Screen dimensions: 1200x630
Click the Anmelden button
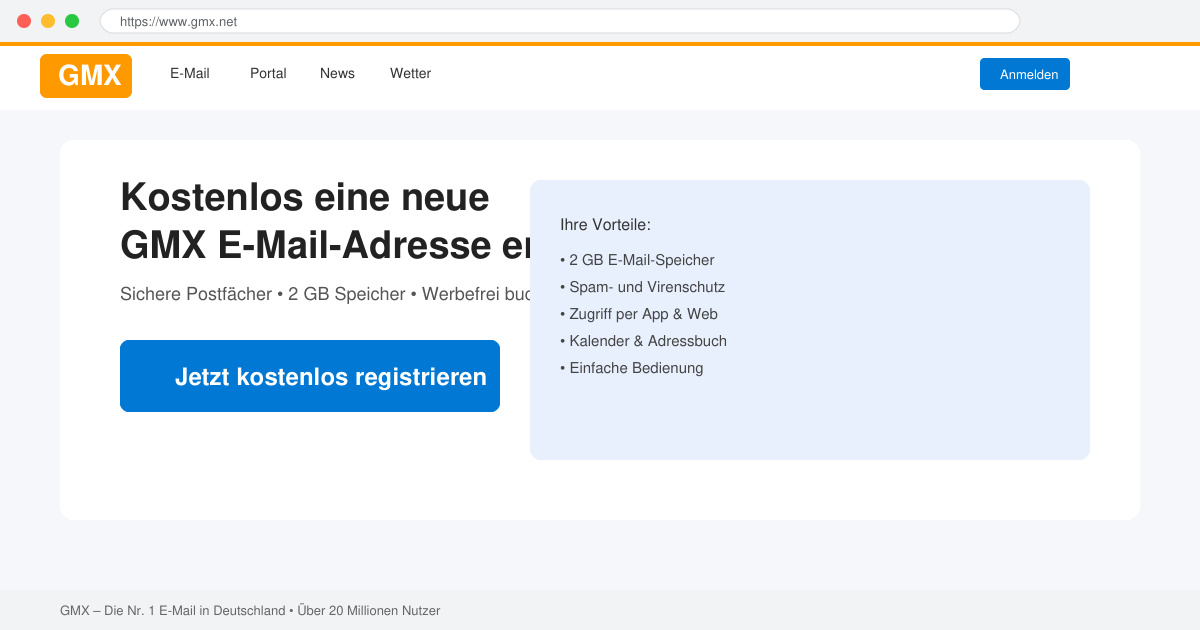(1025, 74)
